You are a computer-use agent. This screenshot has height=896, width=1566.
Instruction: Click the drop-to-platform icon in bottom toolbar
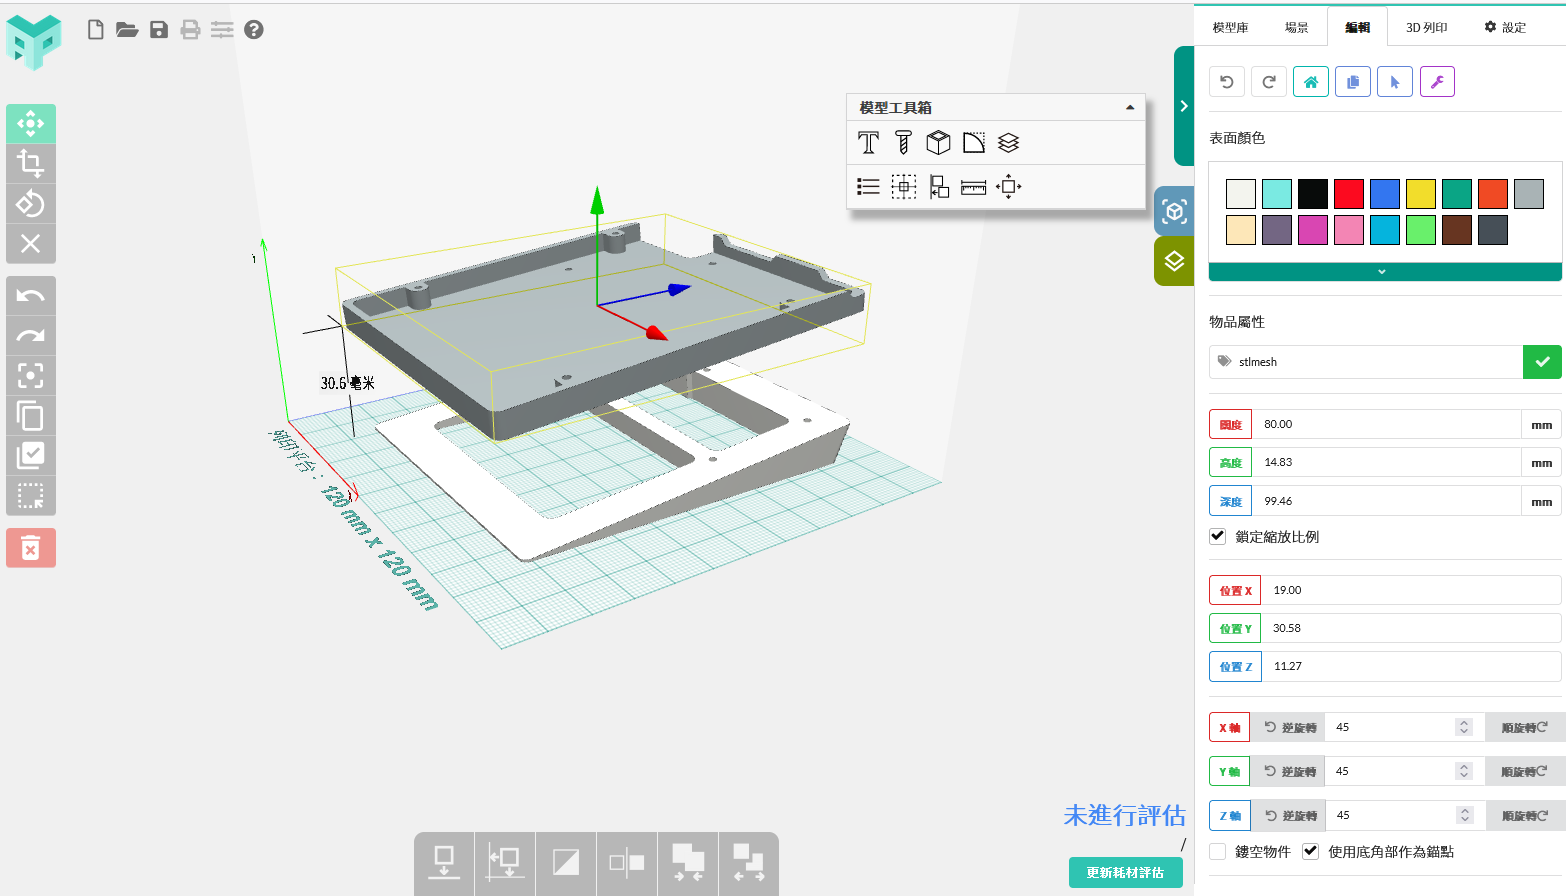pyautogui.click(x=443, y=863)
